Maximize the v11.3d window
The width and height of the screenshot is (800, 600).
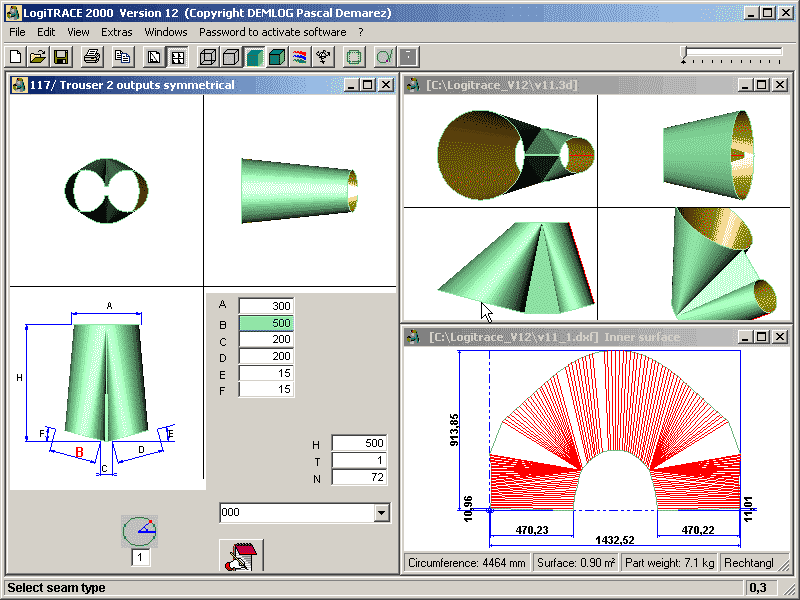pyautogui.click(x=761, y=85)
